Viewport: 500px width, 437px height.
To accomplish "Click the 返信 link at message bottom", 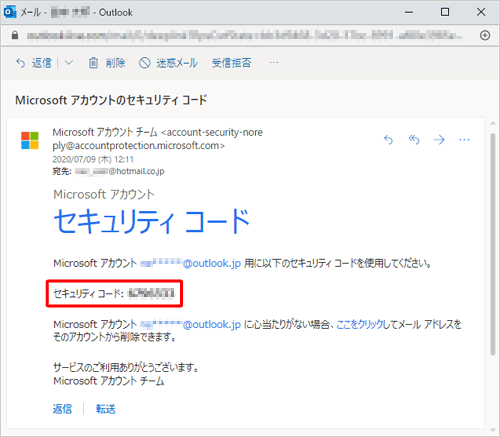I will [x=62, y=409].
